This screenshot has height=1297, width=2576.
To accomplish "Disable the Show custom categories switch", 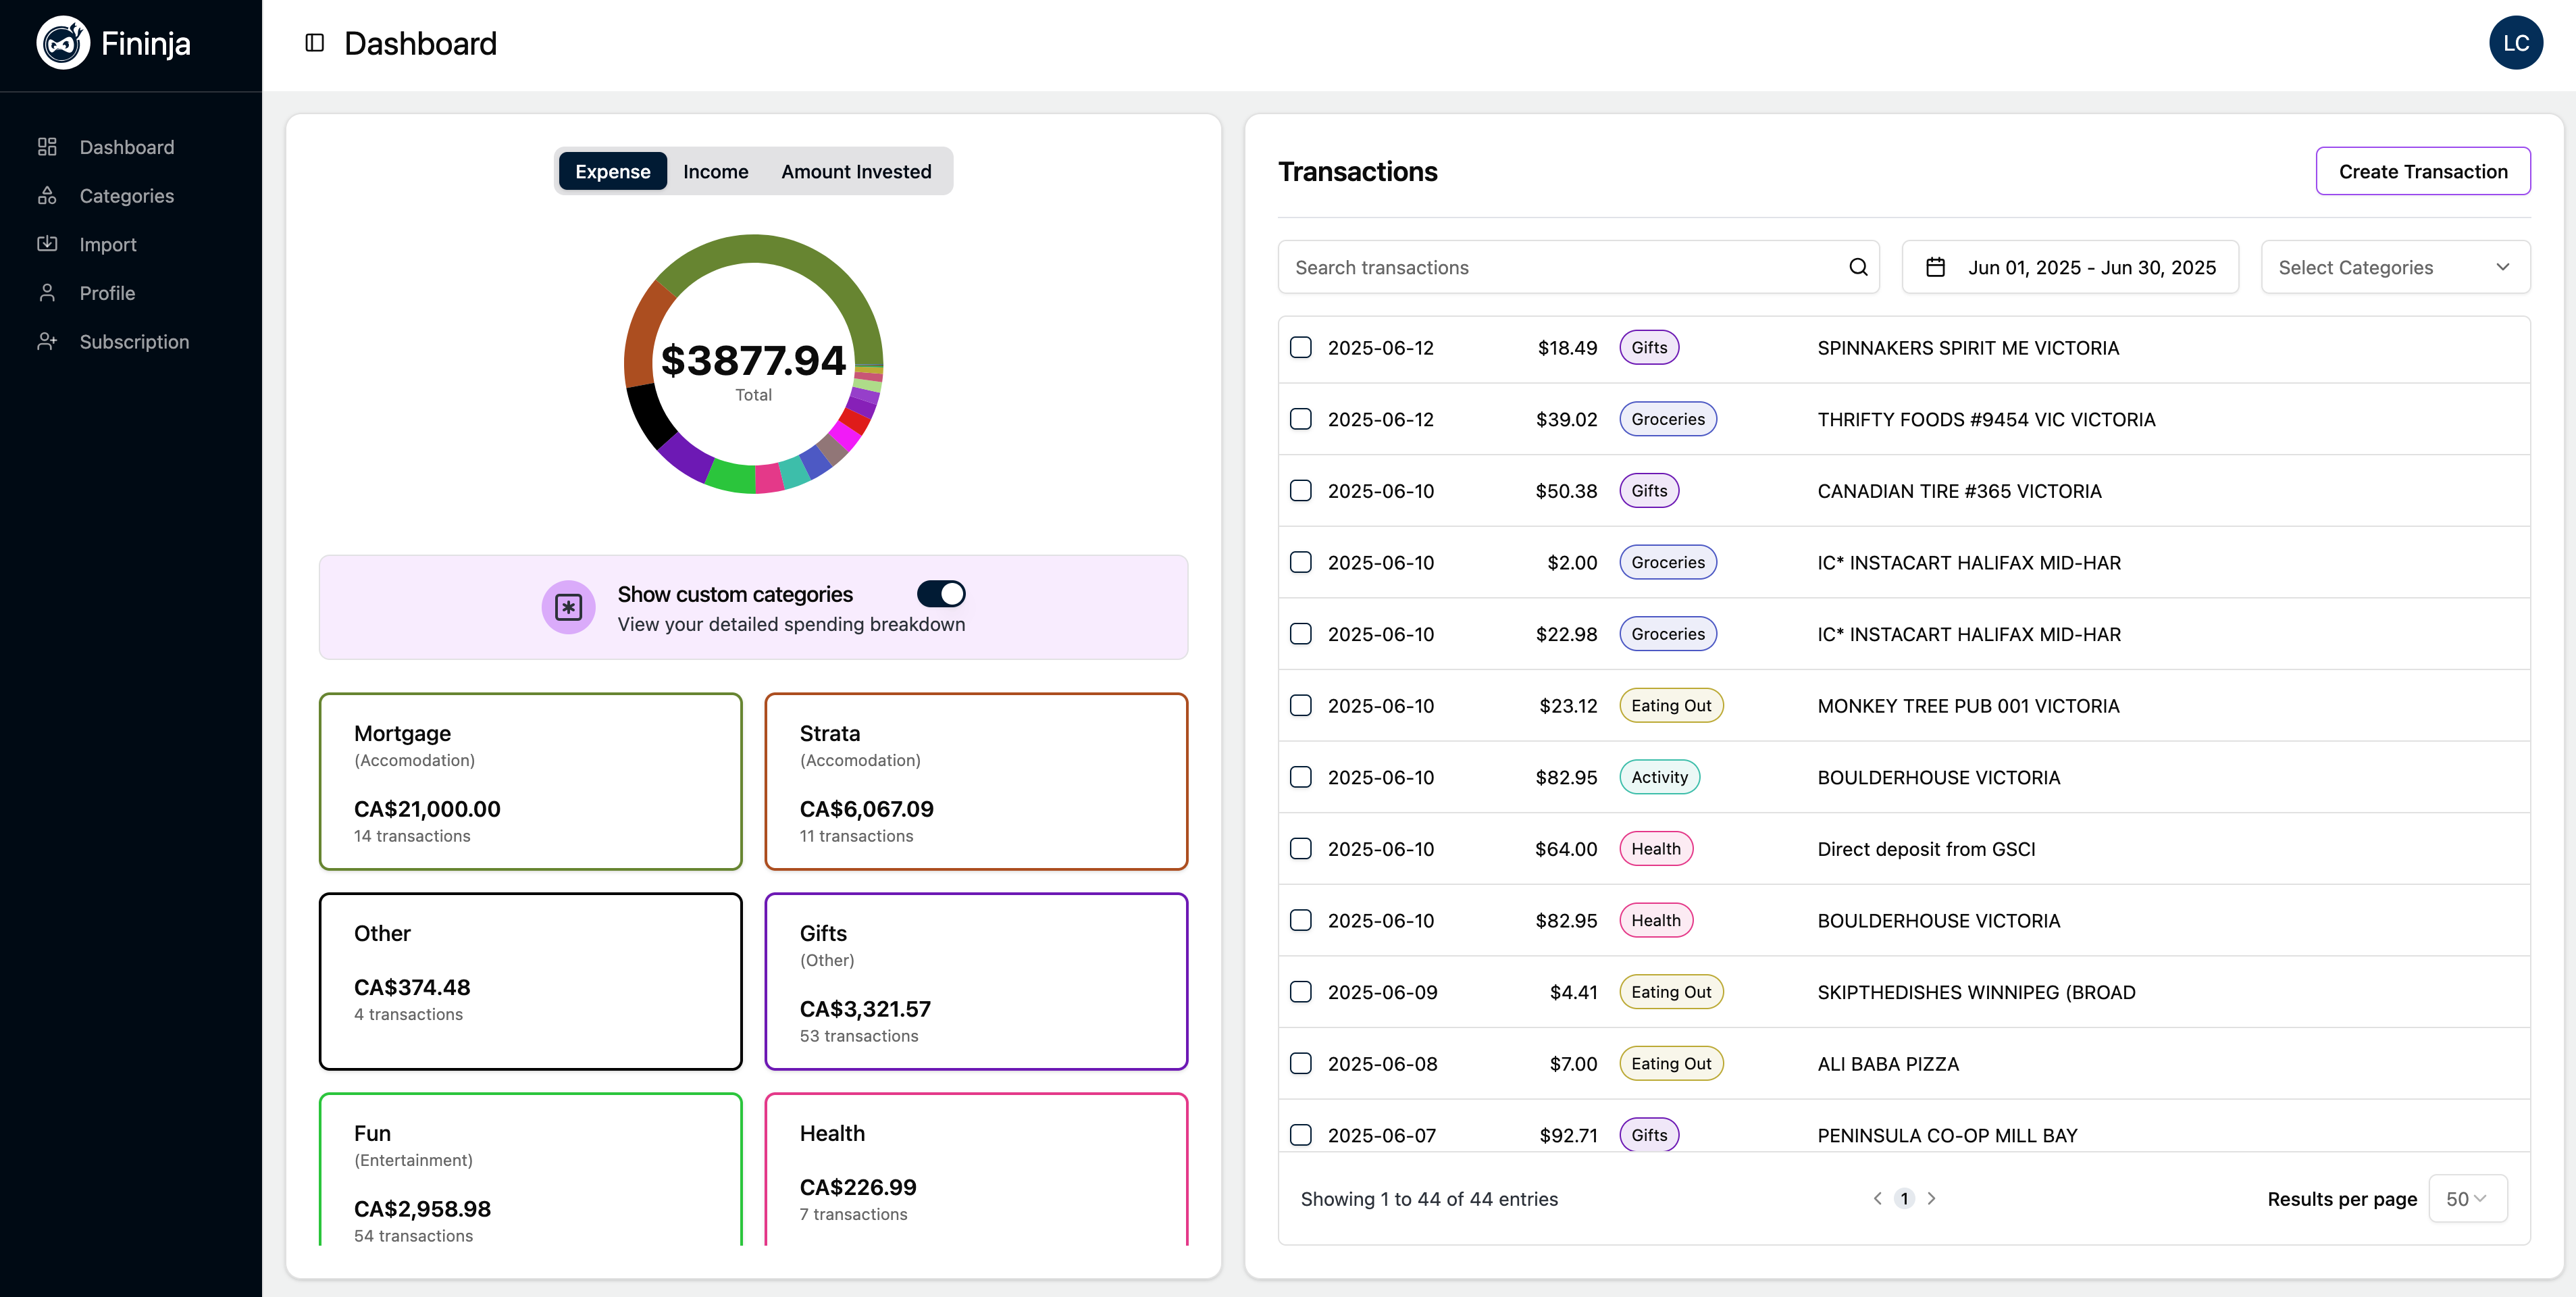I will click(940, 594).
